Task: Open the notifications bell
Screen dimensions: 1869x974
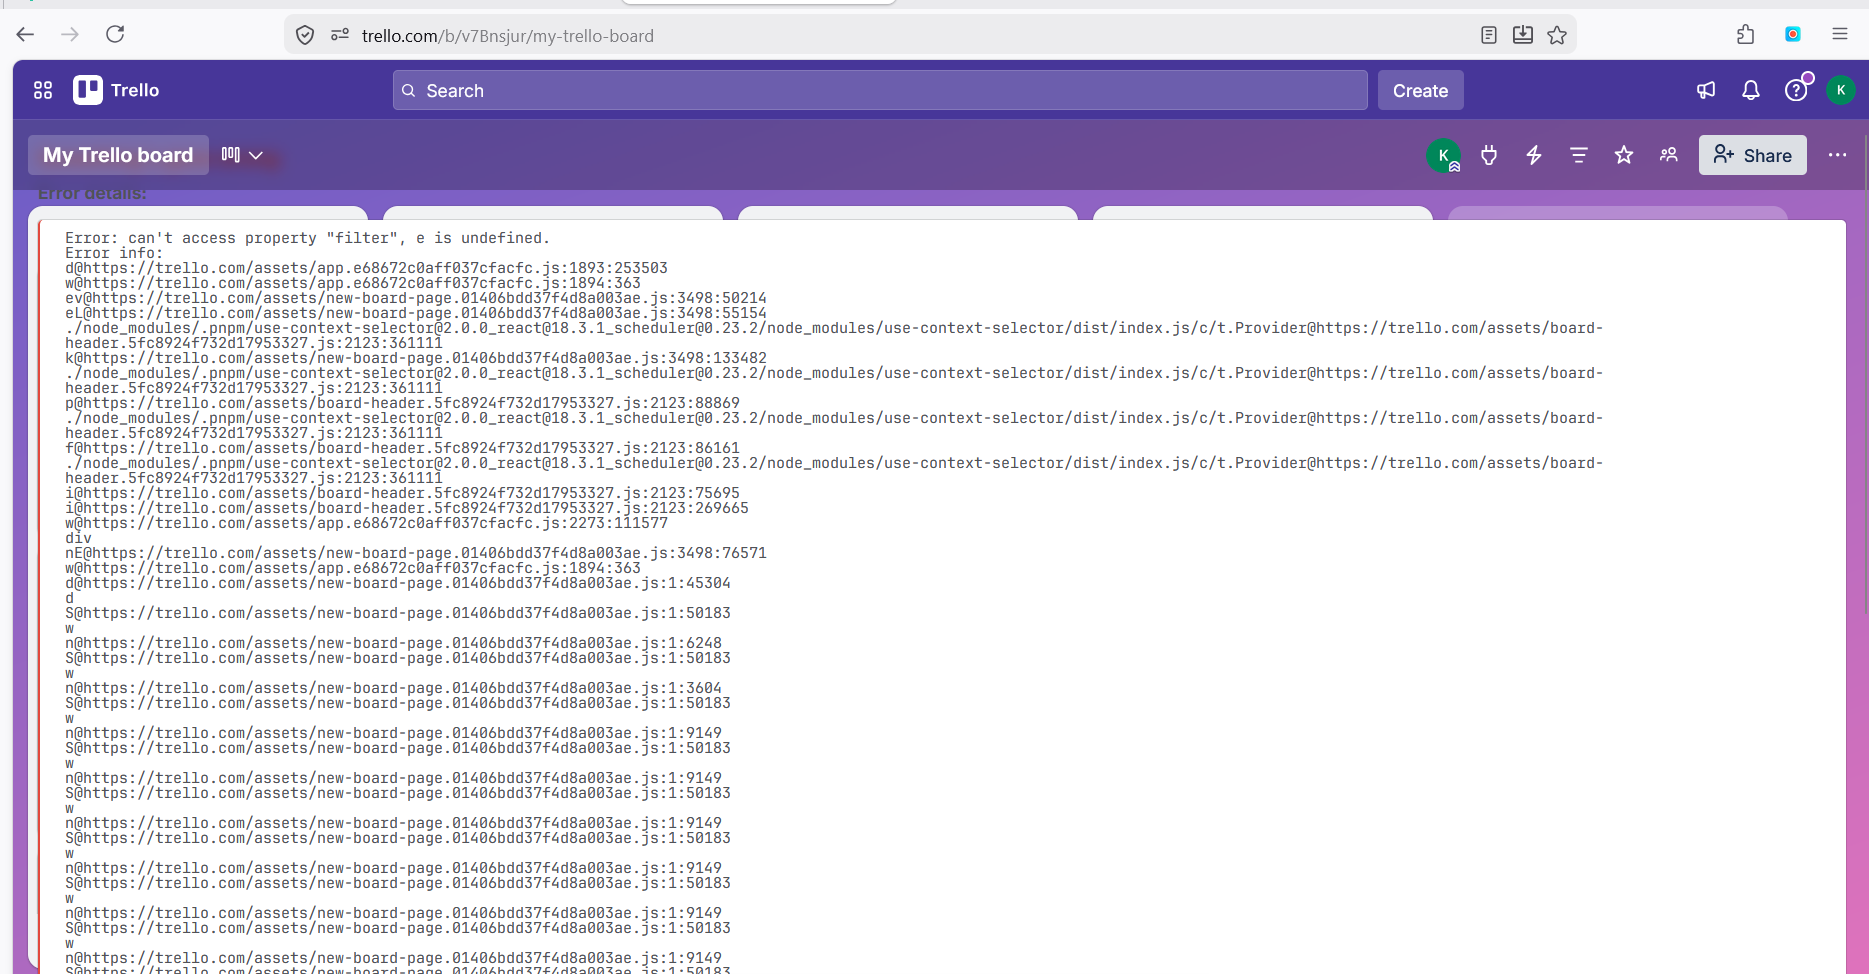Action: [1751, 90]
